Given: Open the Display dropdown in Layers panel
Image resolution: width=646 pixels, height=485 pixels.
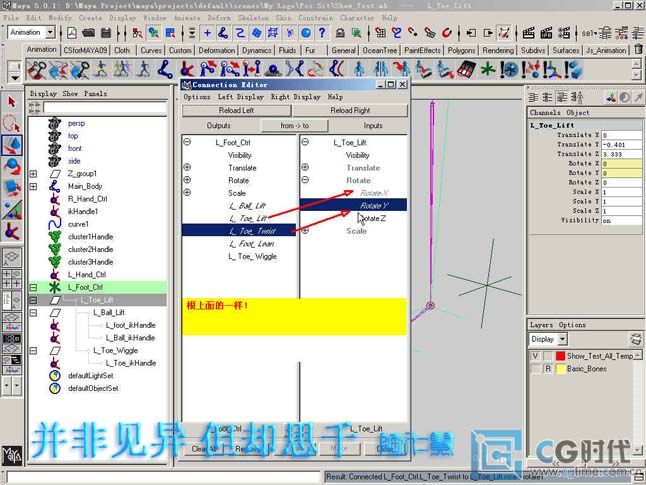Looking at the screenshot, I should pyautogui.click(x=563, y=339).
